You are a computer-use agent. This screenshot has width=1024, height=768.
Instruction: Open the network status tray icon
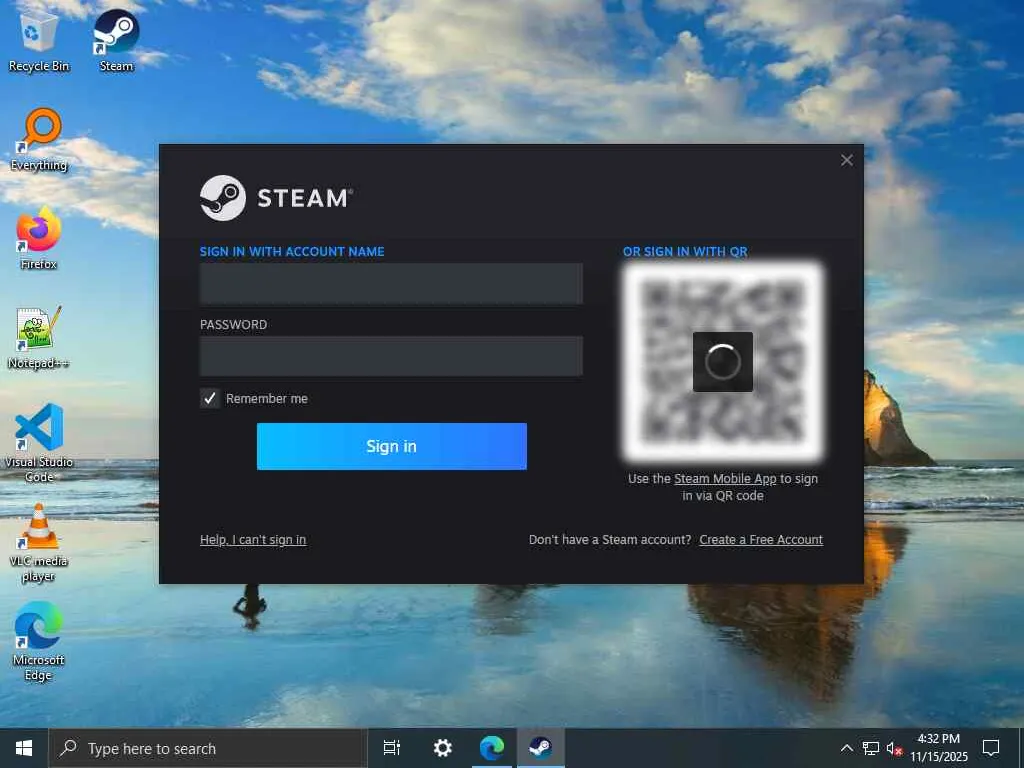[x=871, y=748]
